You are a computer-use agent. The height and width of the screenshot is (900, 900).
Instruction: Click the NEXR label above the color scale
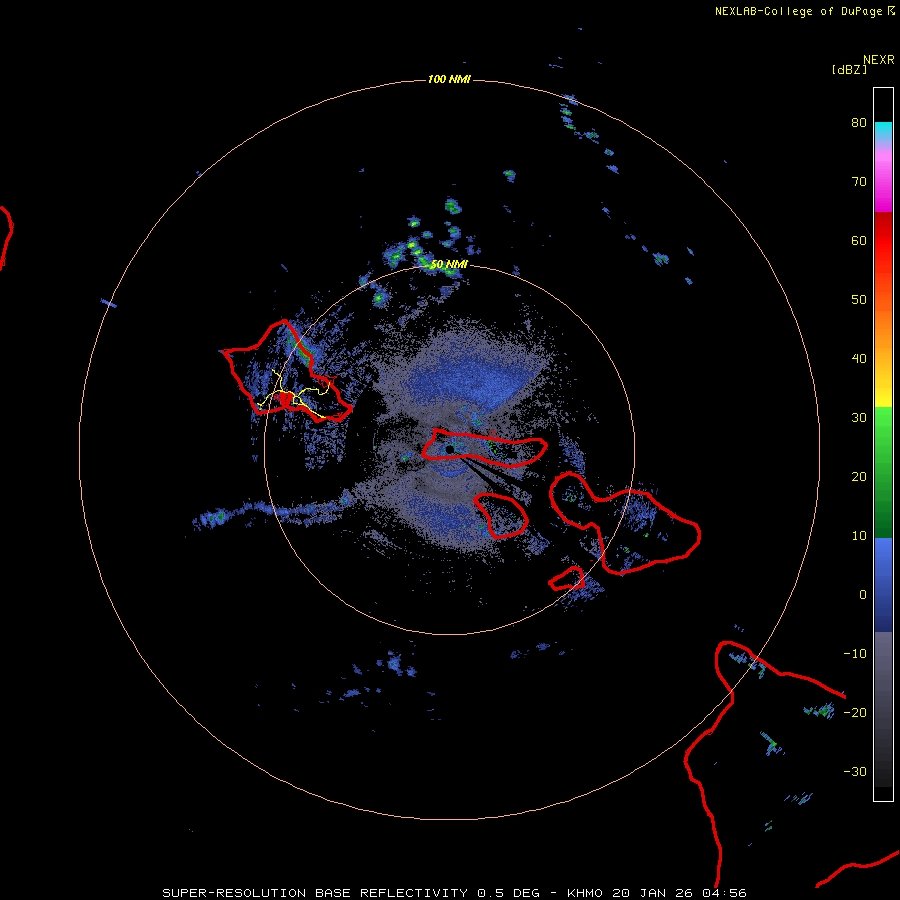(879, 60)
